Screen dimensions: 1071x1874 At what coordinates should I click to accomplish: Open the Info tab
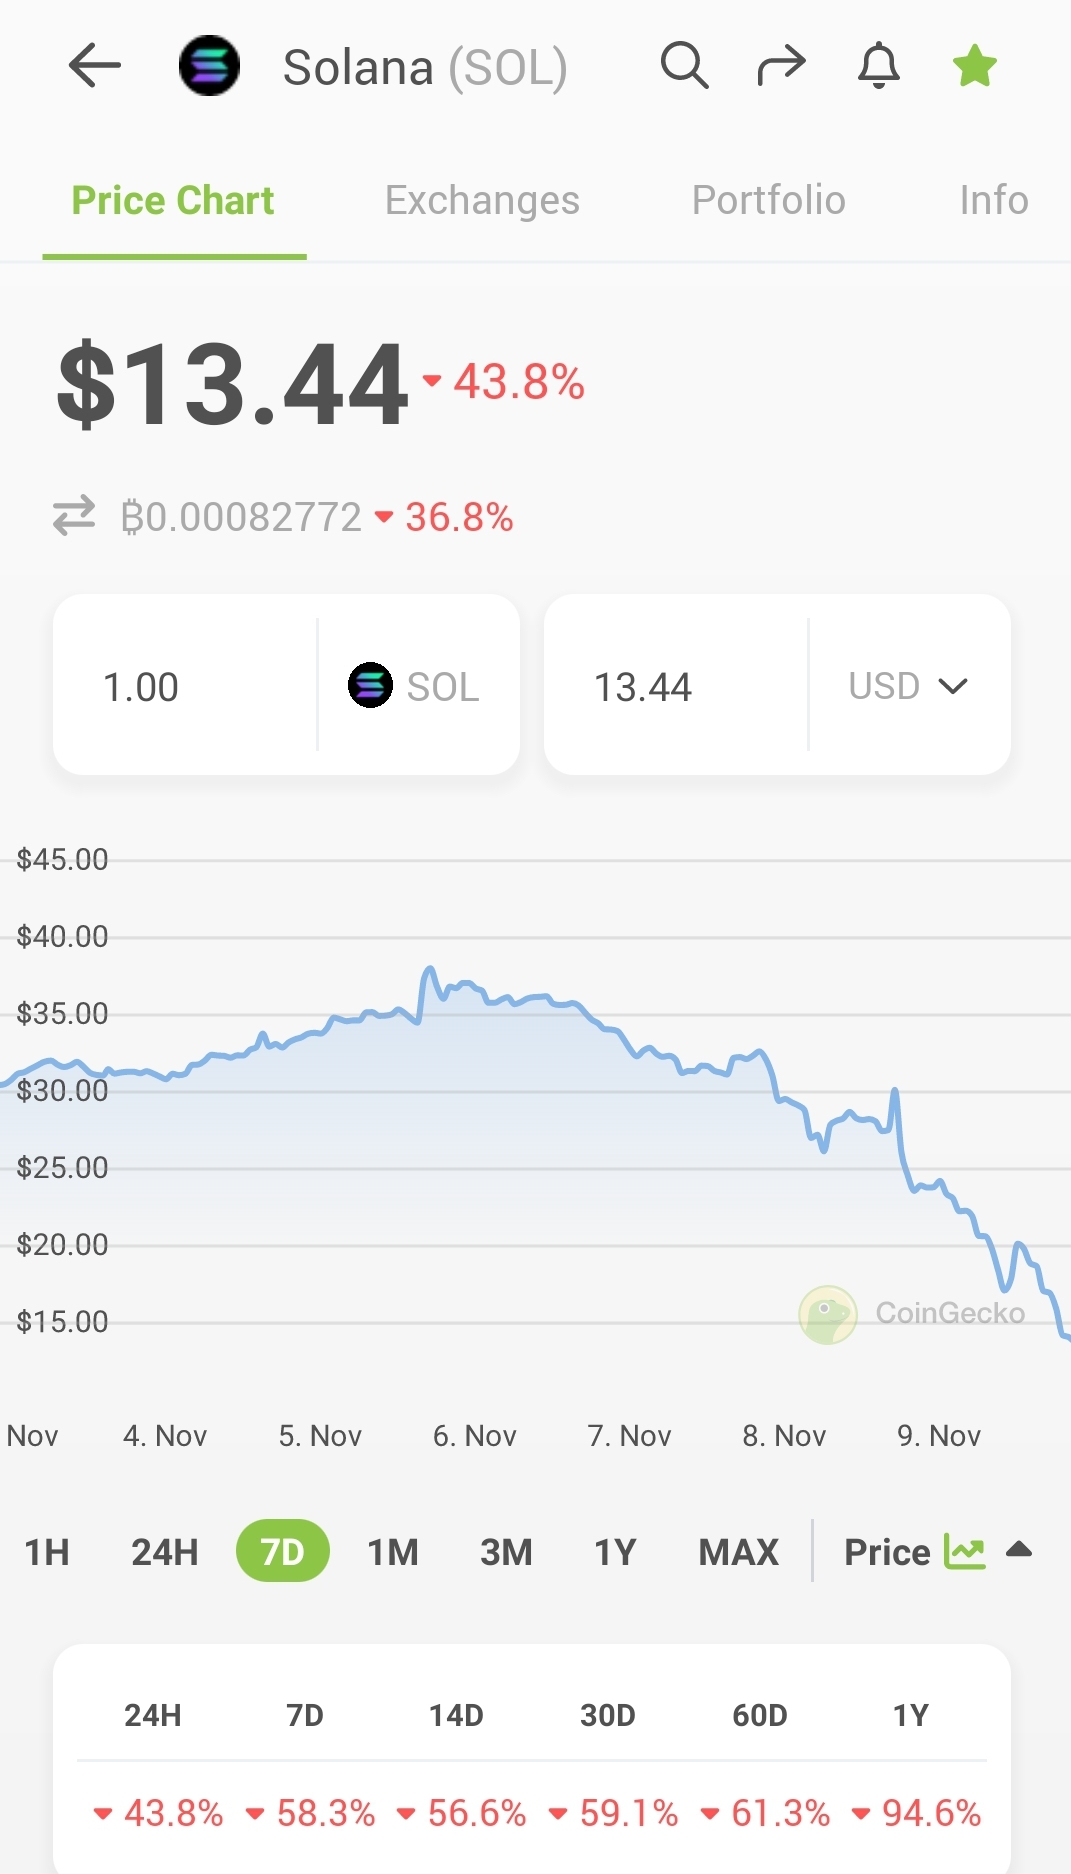[994, 200]
